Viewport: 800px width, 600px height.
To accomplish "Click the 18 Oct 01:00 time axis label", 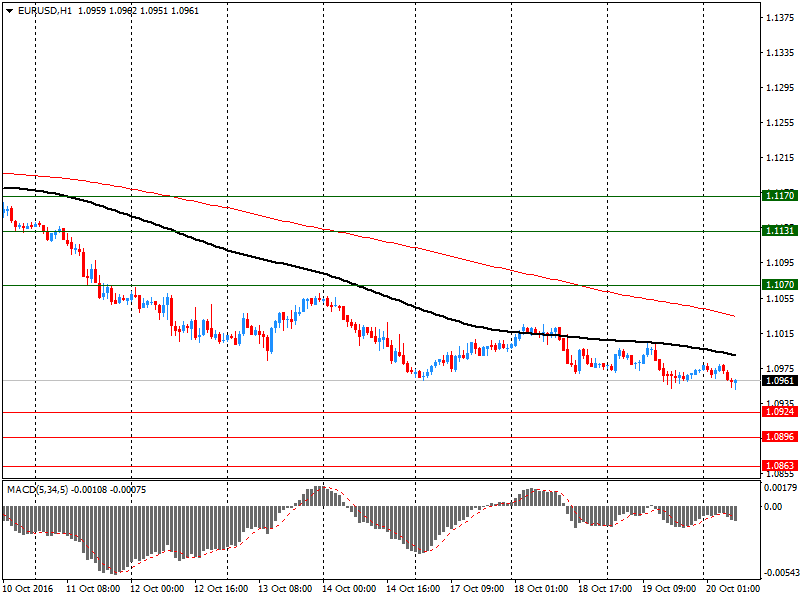I will point(541,589).
